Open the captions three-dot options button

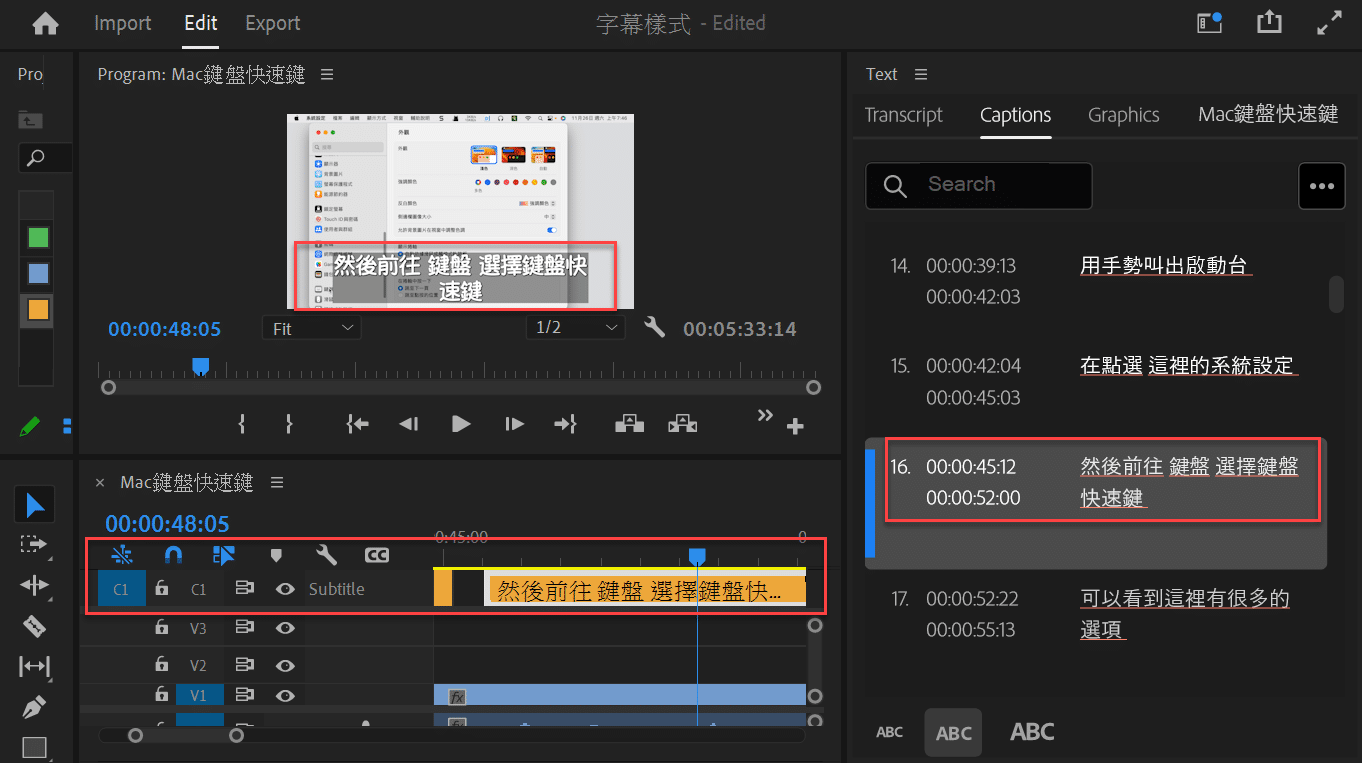click(1321, 186)
